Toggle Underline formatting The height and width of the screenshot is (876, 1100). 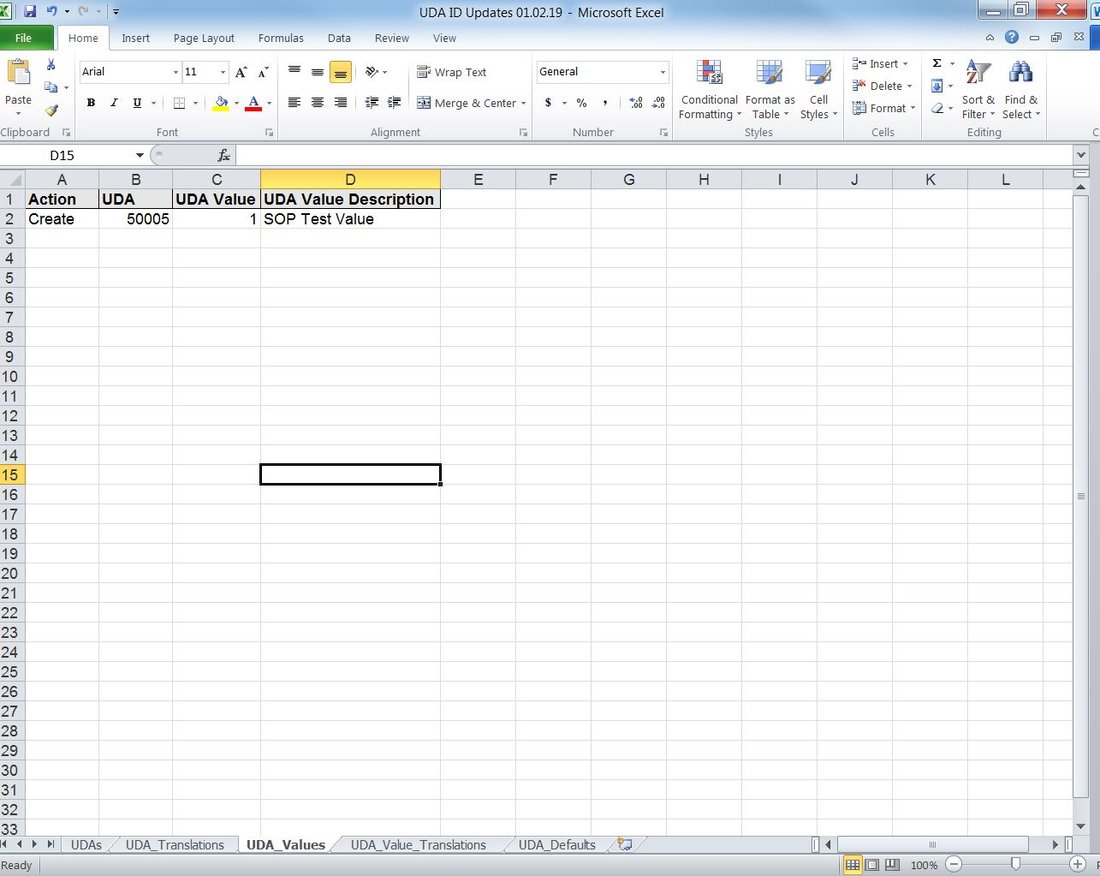137,102
